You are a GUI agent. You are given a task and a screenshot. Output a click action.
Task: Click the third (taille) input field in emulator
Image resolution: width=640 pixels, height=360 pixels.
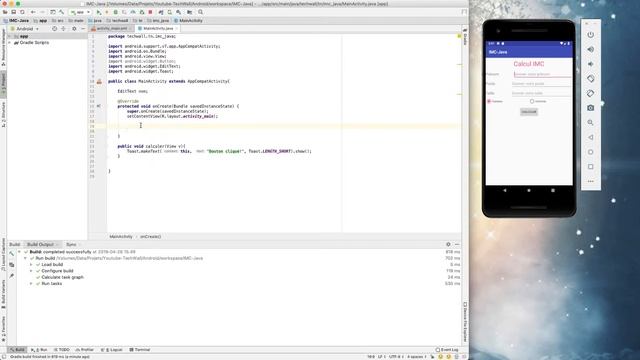point(541,93)
